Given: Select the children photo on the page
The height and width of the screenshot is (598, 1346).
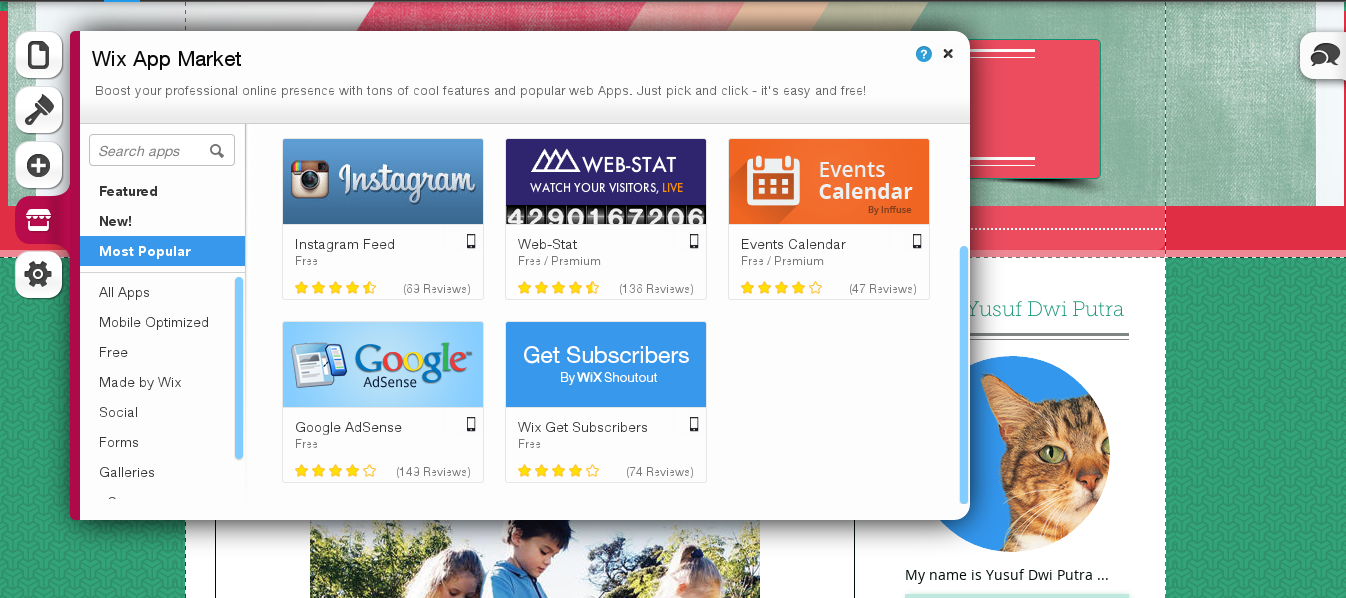Looking at the screenshot, I should tap(535, 559).
